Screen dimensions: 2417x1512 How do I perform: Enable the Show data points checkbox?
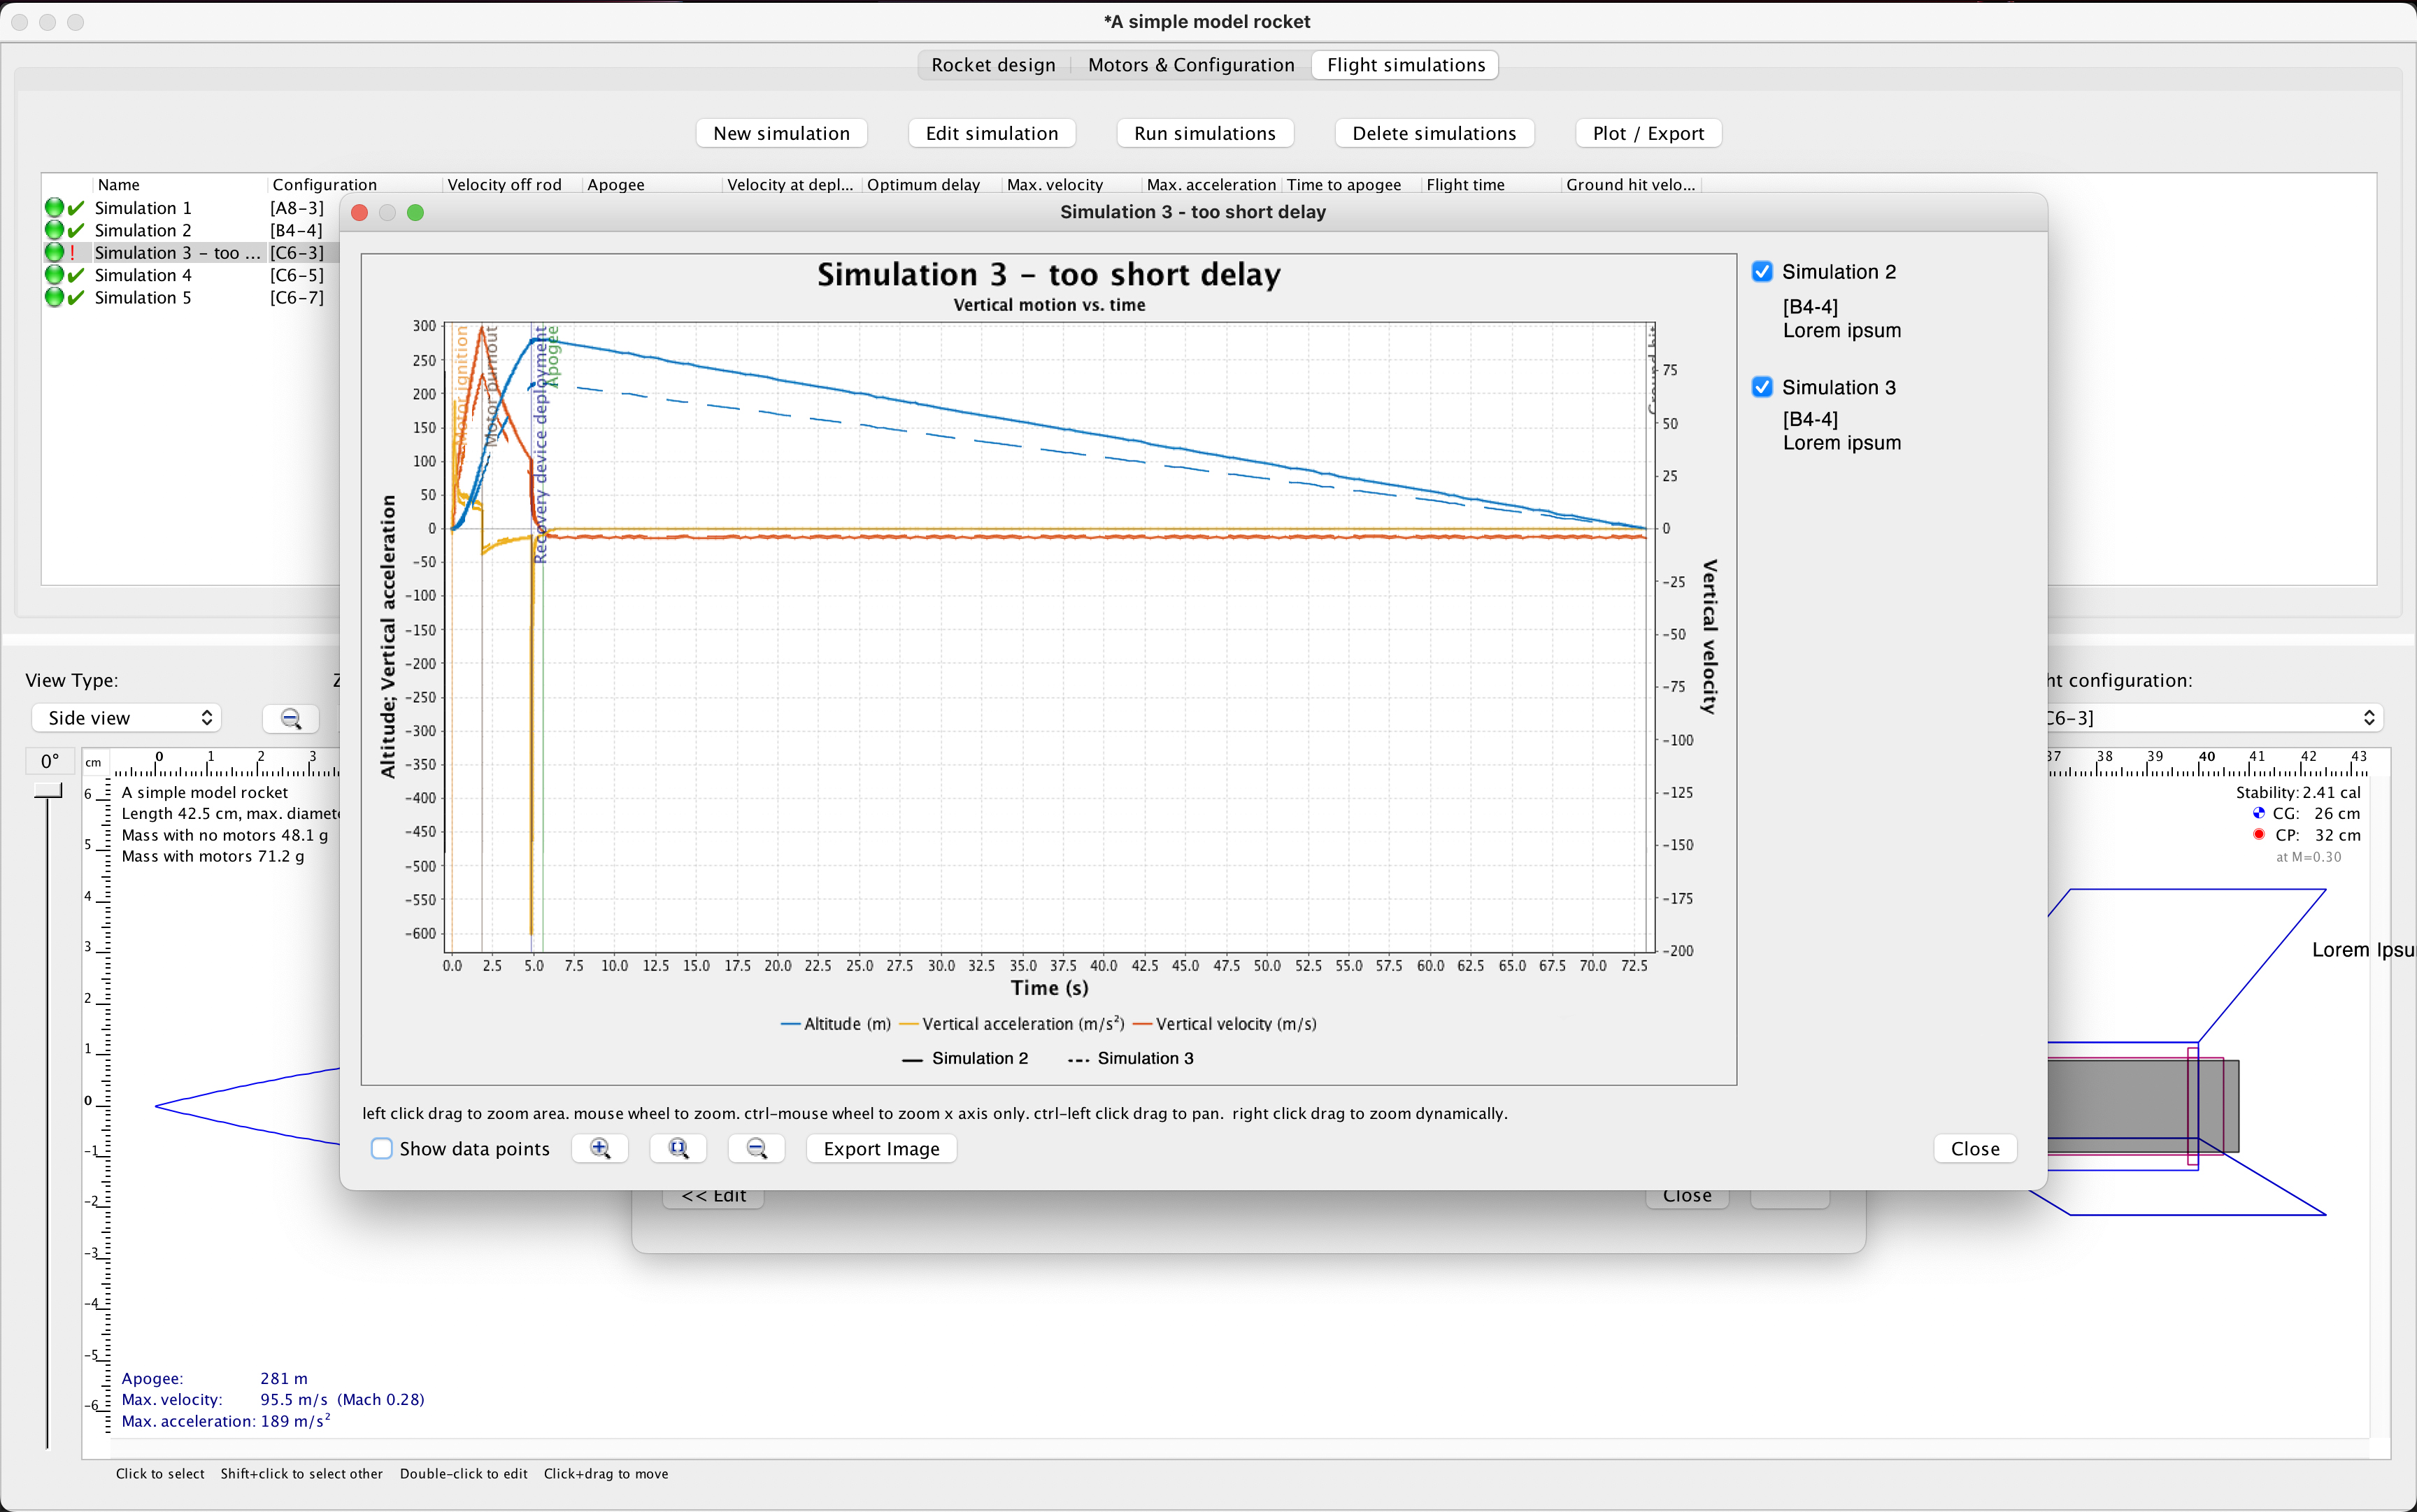(x=382, y=1148)
